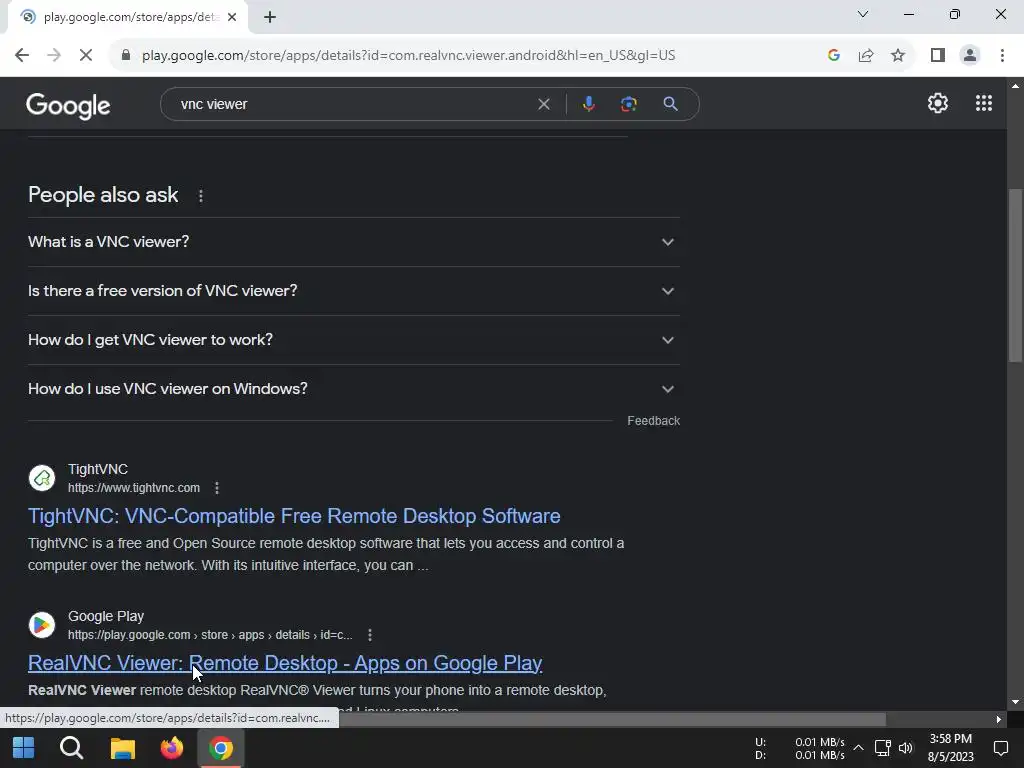The image size is (1024, 768).
Task: Start a voice search with the microphone
Action: 589,104
